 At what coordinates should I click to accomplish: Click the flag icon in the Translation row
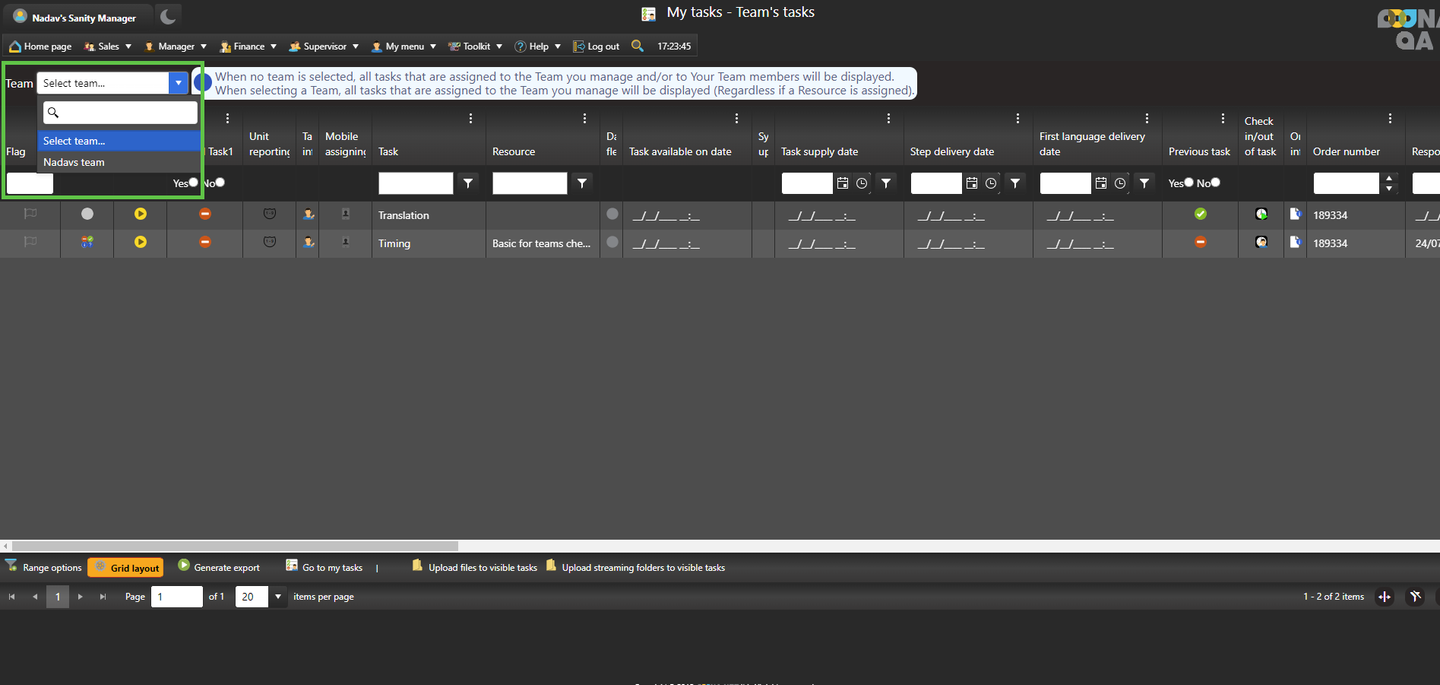(30, 214)
